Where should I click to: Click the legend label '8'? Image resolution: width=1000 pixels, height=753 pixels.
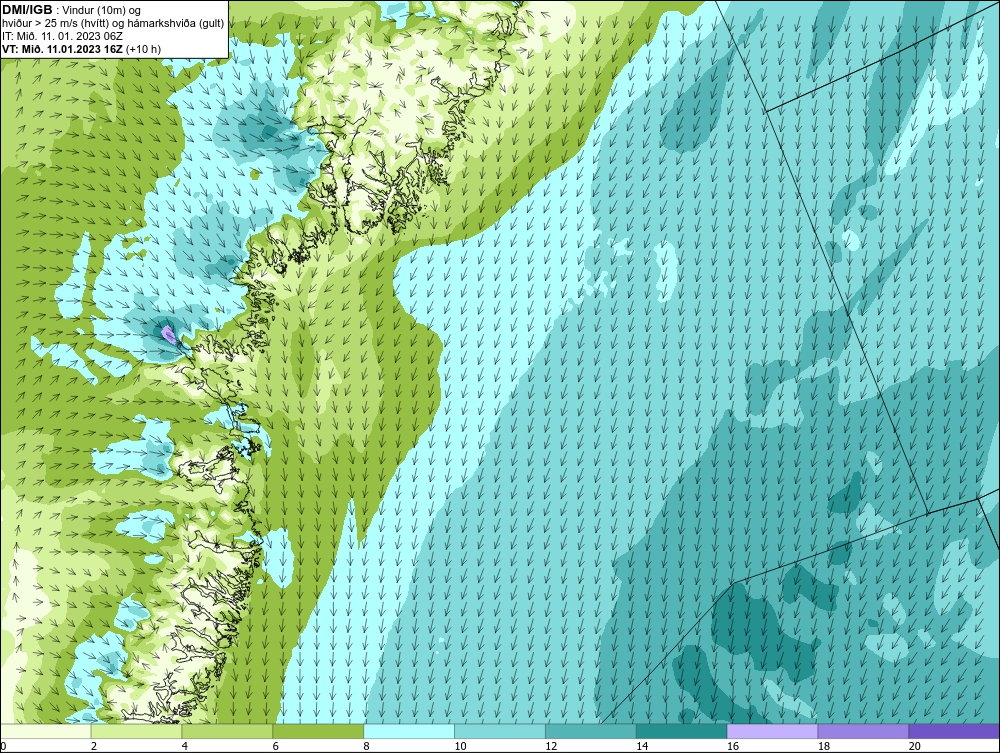[366, 746]
